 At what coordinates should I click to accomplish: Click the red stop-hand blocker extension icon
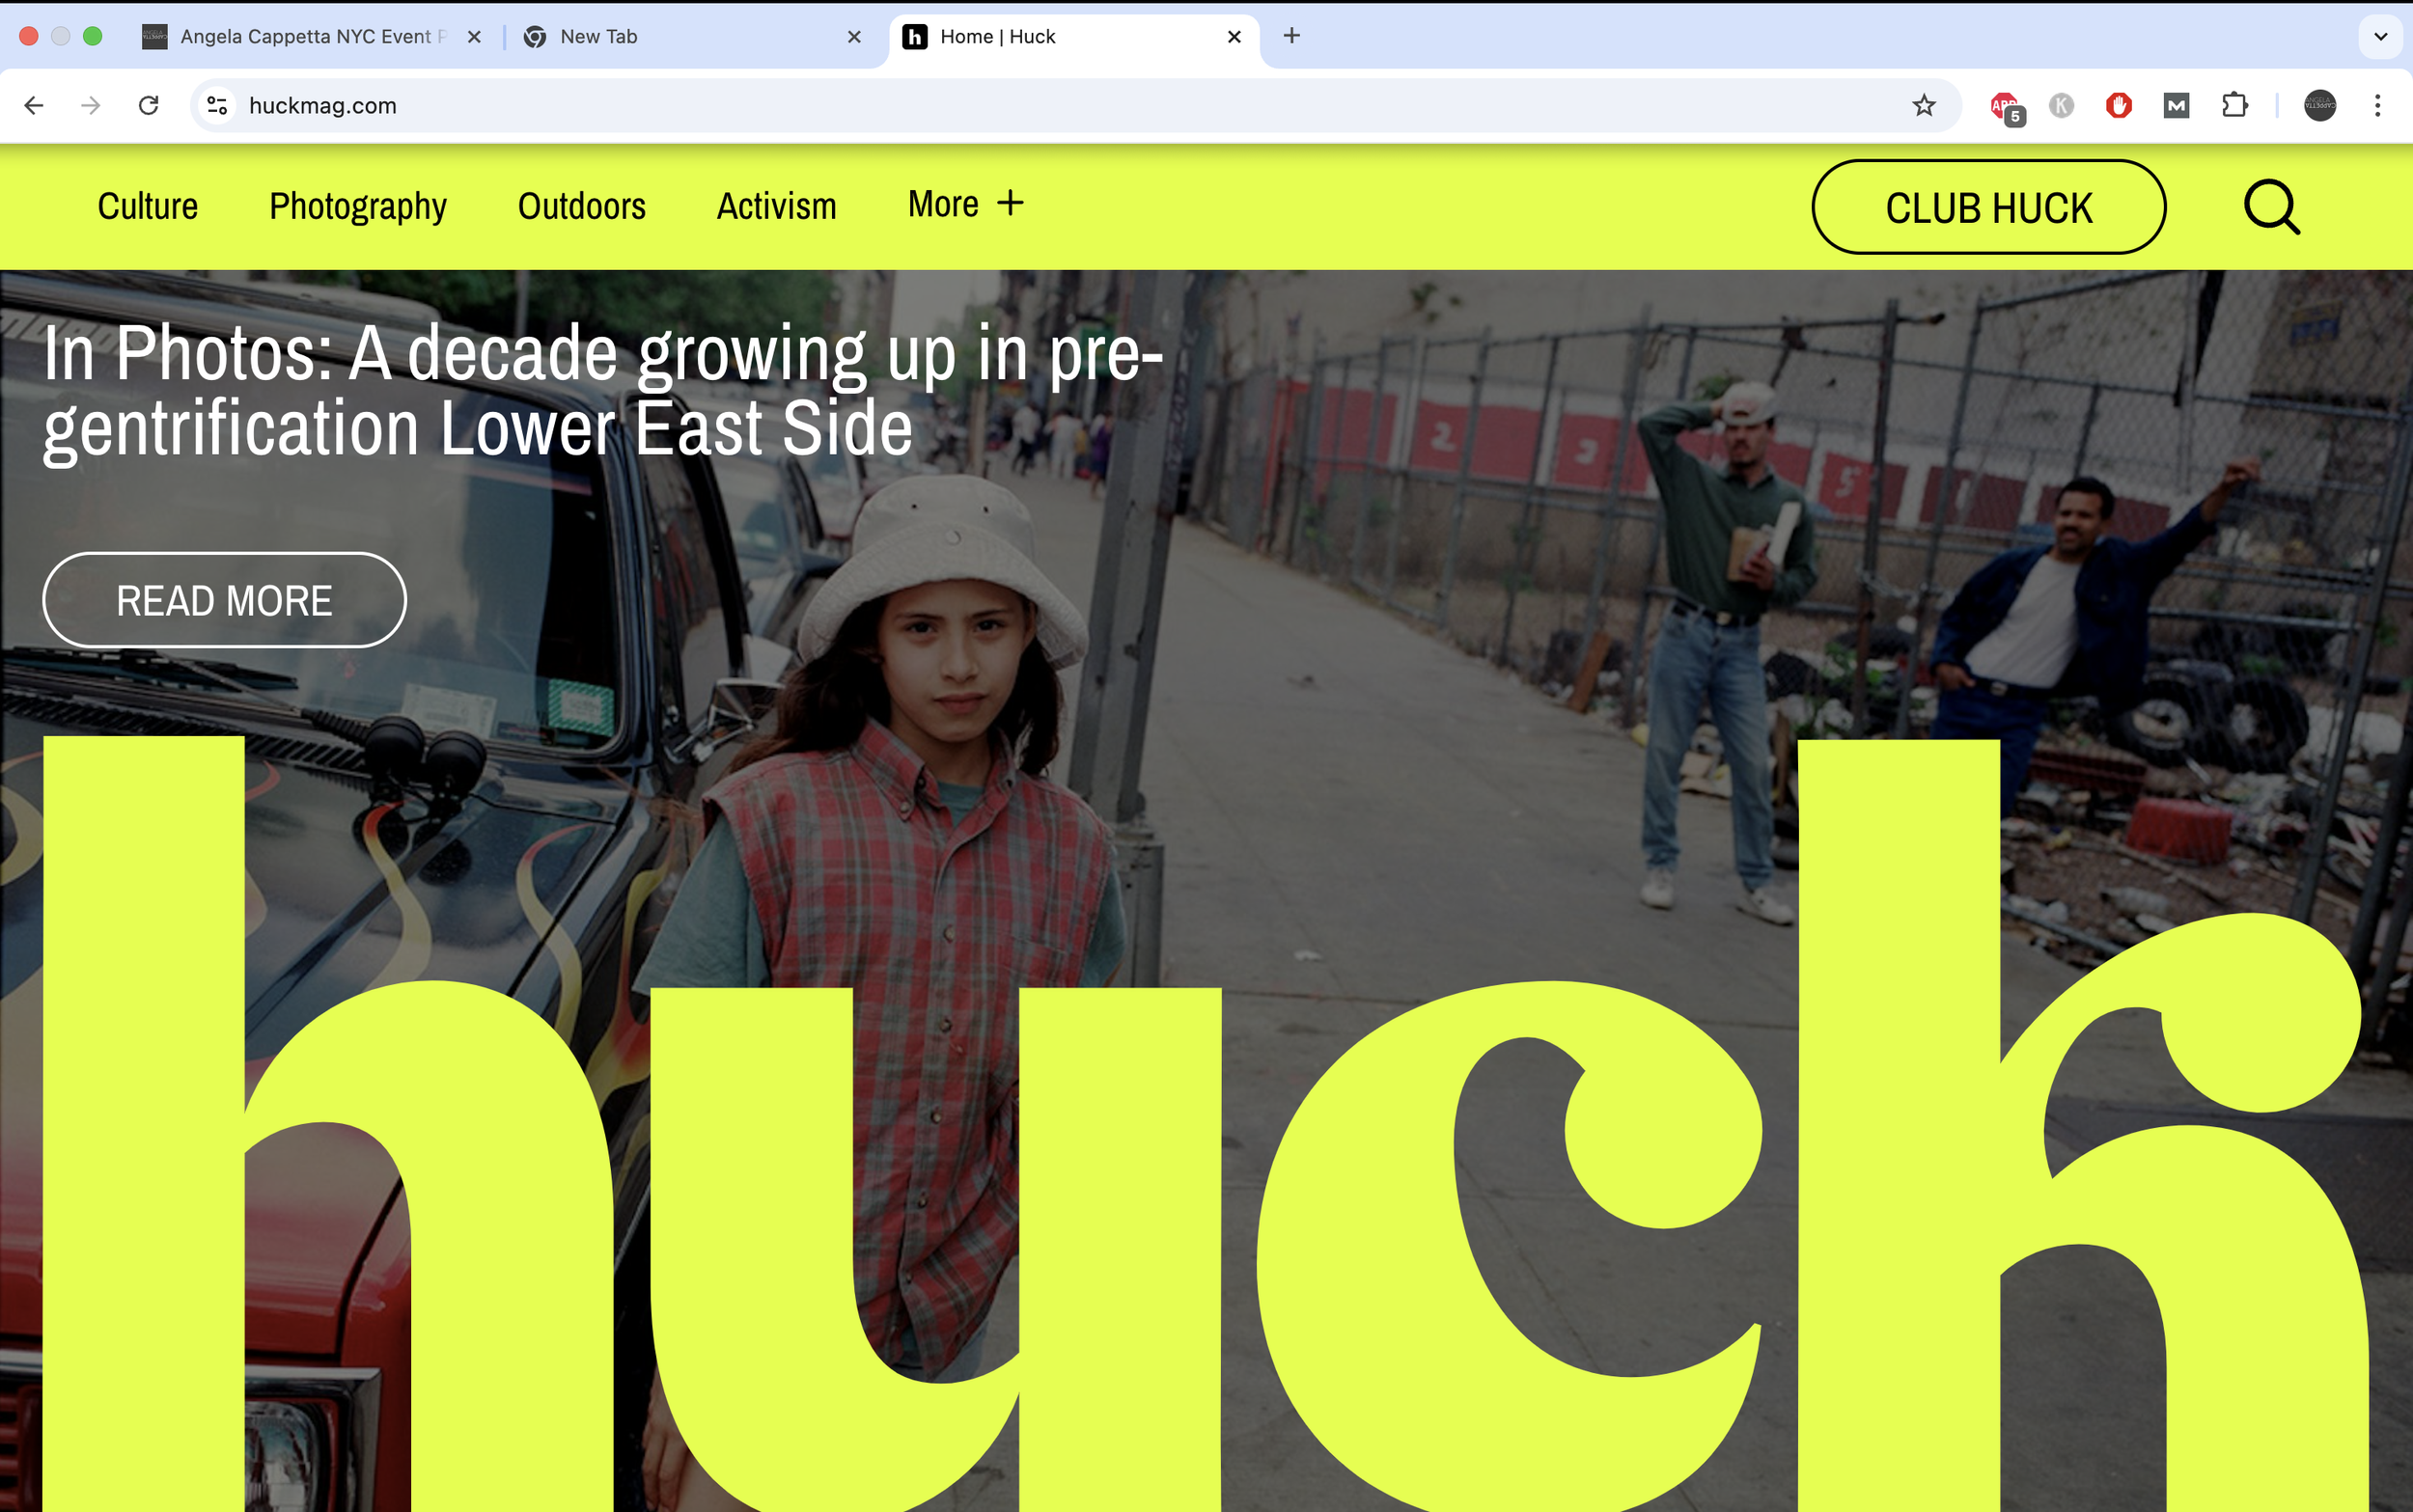point(2118,105)
